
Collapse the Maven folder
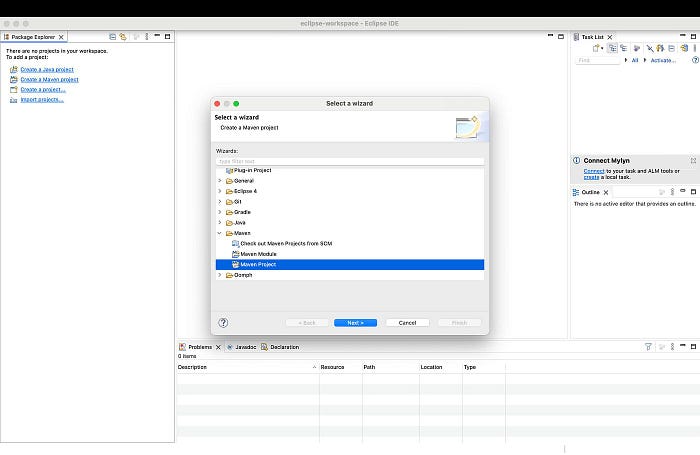[220, 233]
